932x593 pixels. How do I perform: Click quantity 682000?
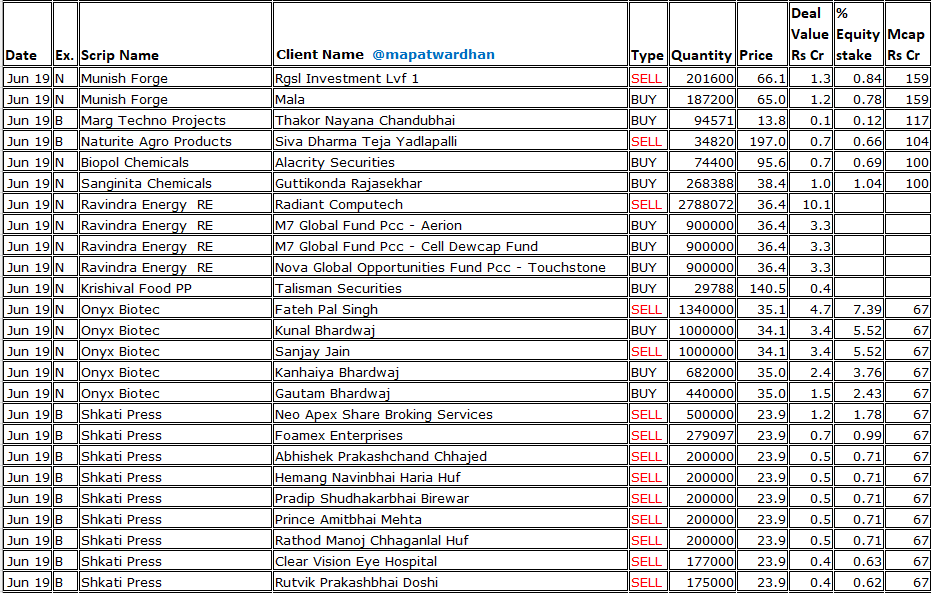[x=710, y=373]
